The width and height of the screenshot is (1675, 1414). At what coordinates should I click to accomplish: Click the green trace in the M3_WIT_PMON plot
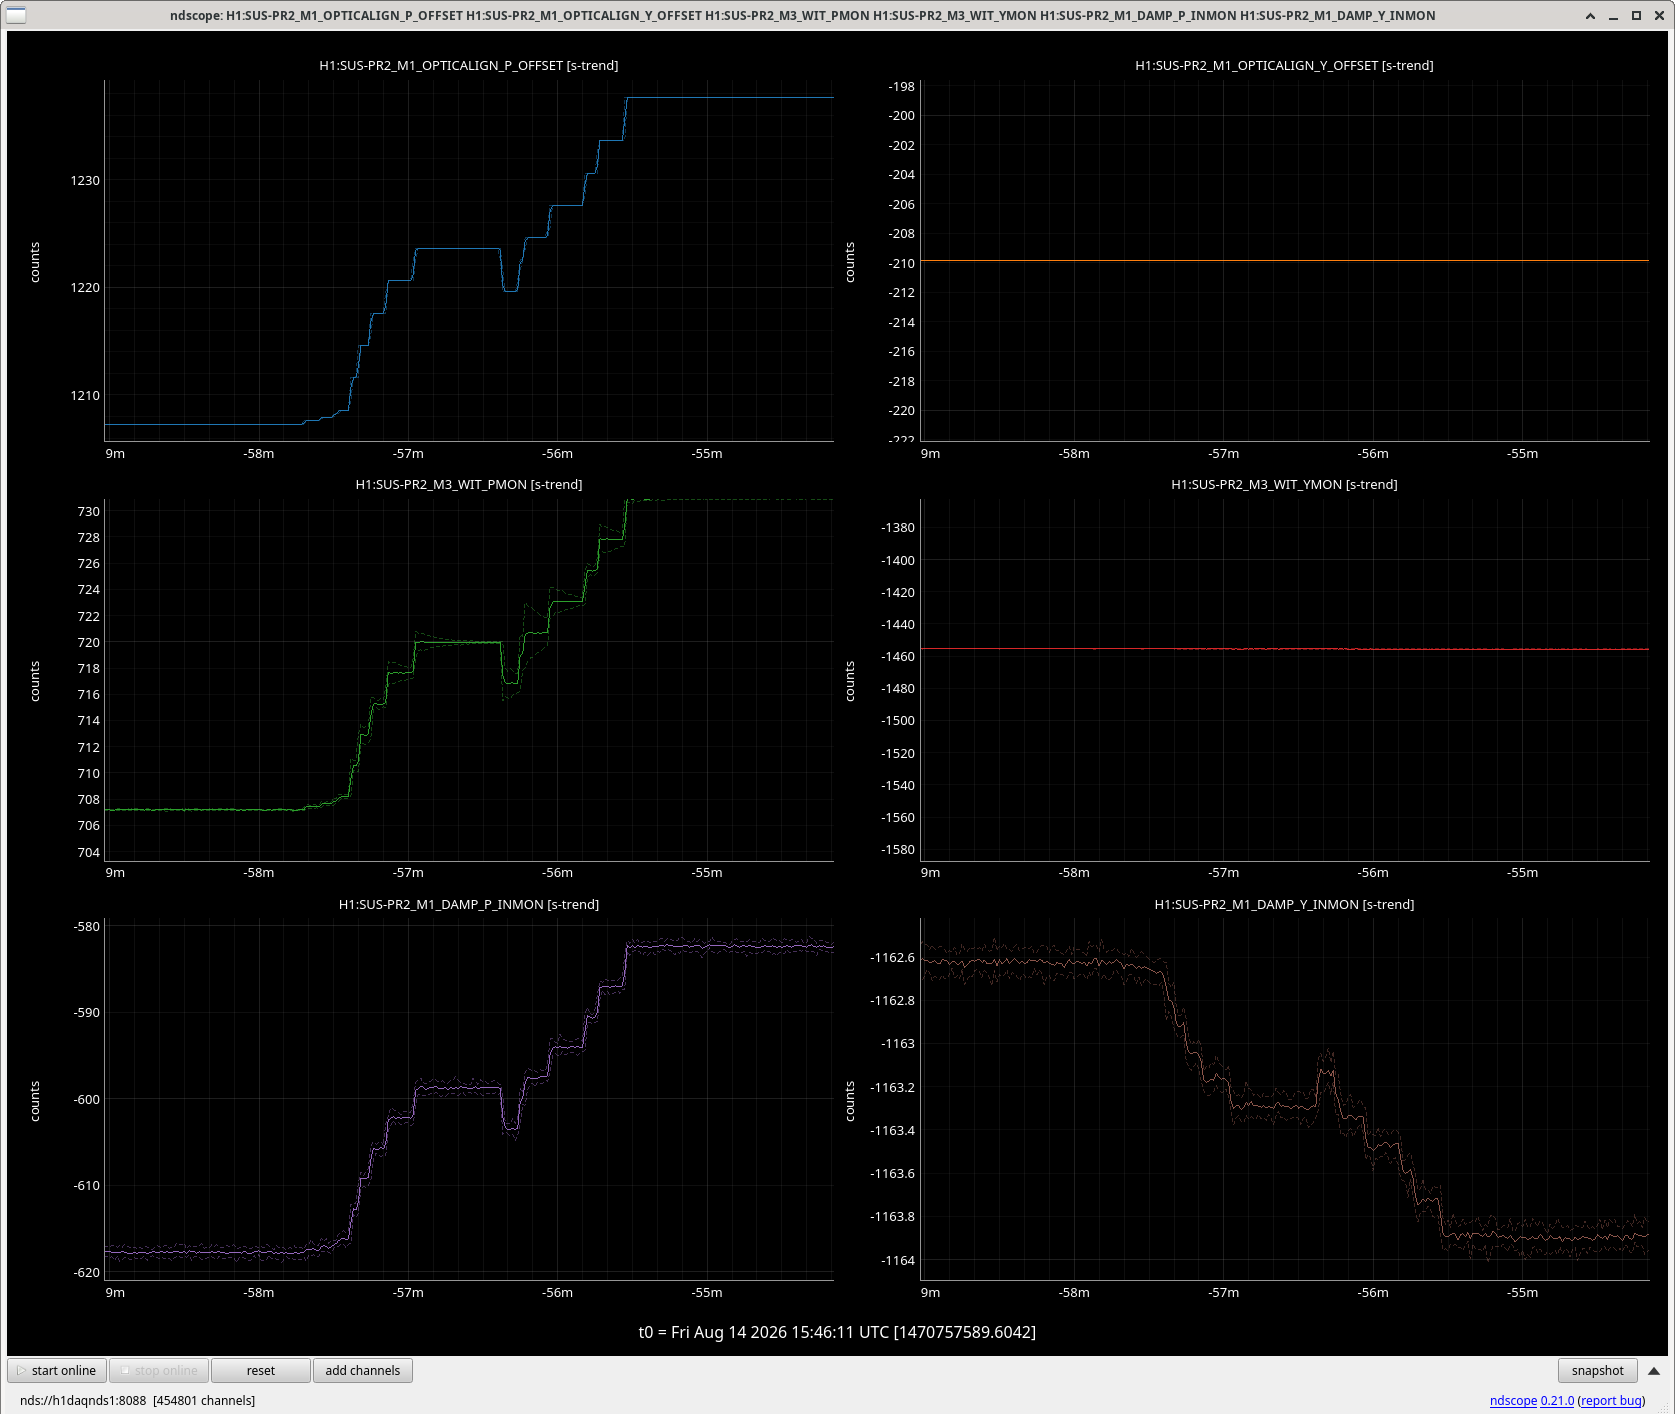tap(458, 642)
